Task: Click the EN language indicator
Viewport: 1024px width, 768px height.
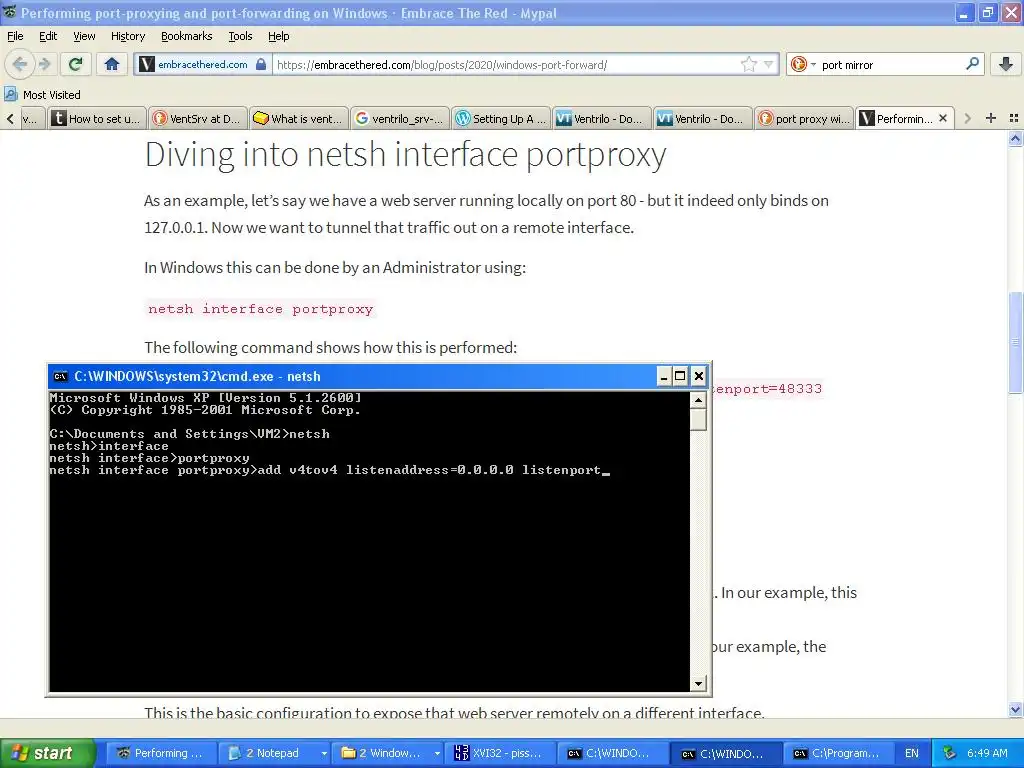Action: pos(912,753)
